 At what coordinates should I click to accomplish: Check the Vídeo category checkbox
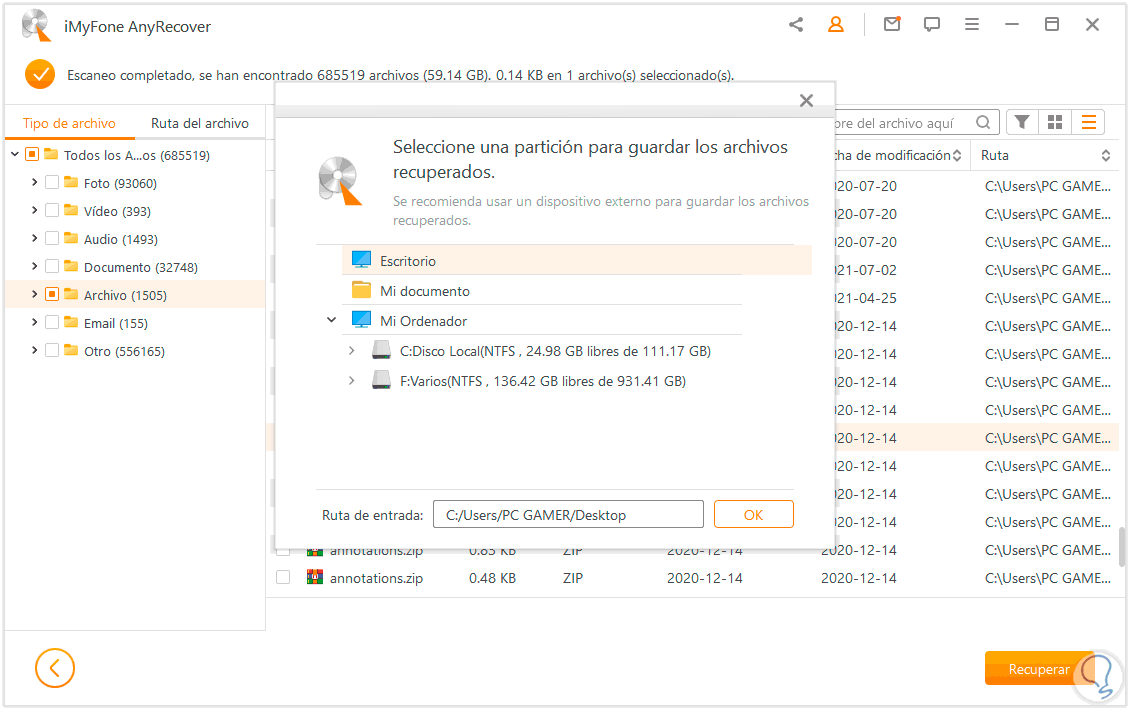[52, 210]
